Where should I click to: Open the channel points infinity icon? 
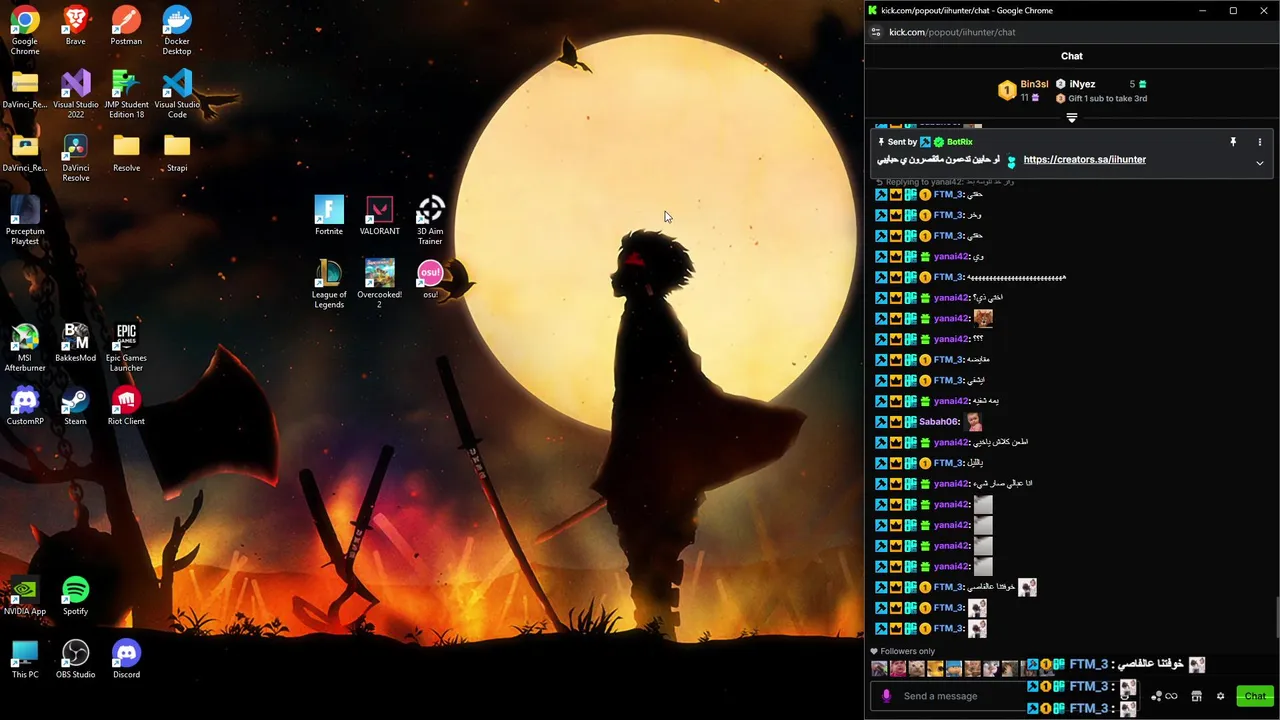point(1171,696)
